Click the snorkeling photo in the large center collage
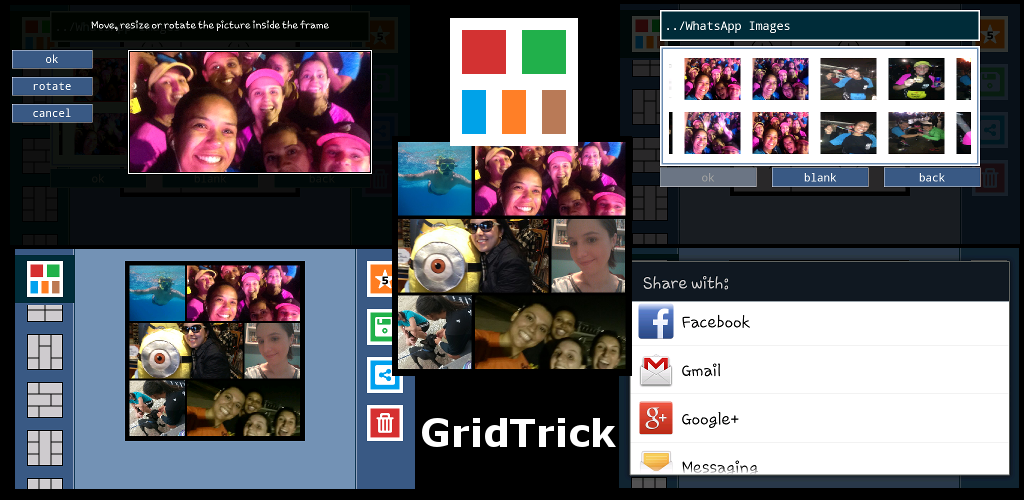The width and height of the screenshot is (1024, 500). (x=435, y=180)
